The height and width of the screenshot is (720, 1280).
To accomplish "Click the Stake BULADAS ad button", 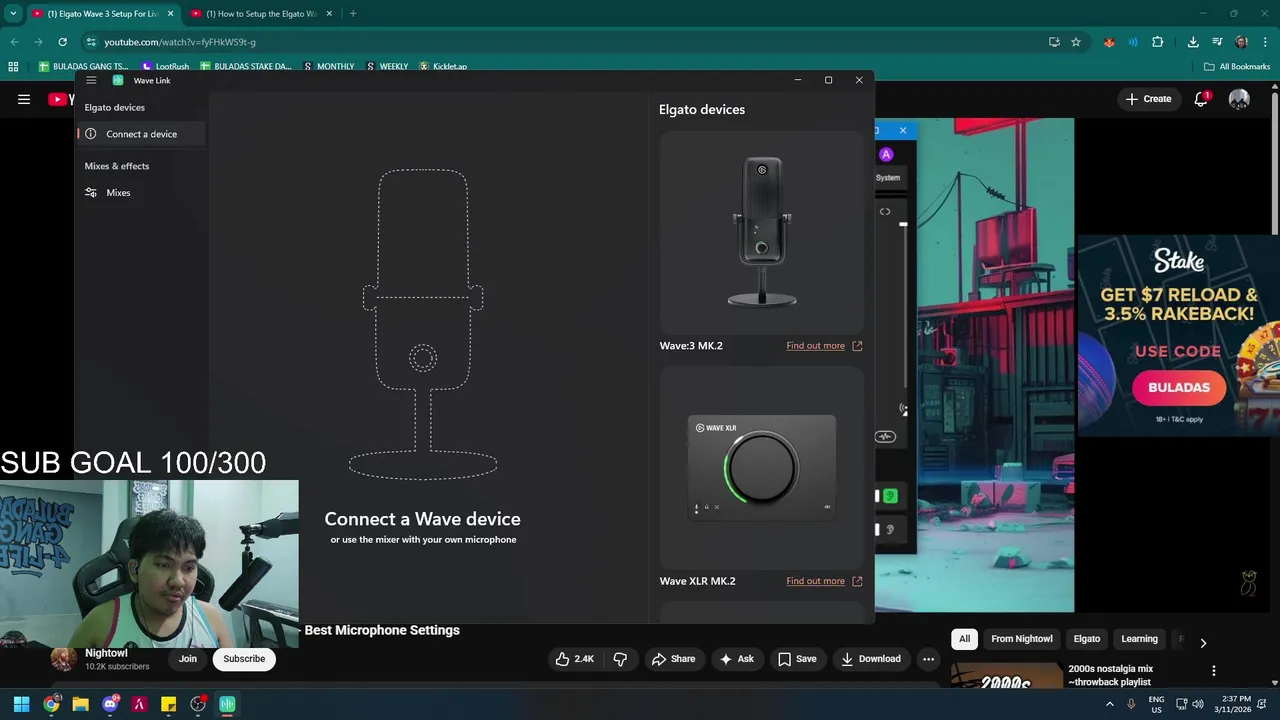I will 1179,387.
